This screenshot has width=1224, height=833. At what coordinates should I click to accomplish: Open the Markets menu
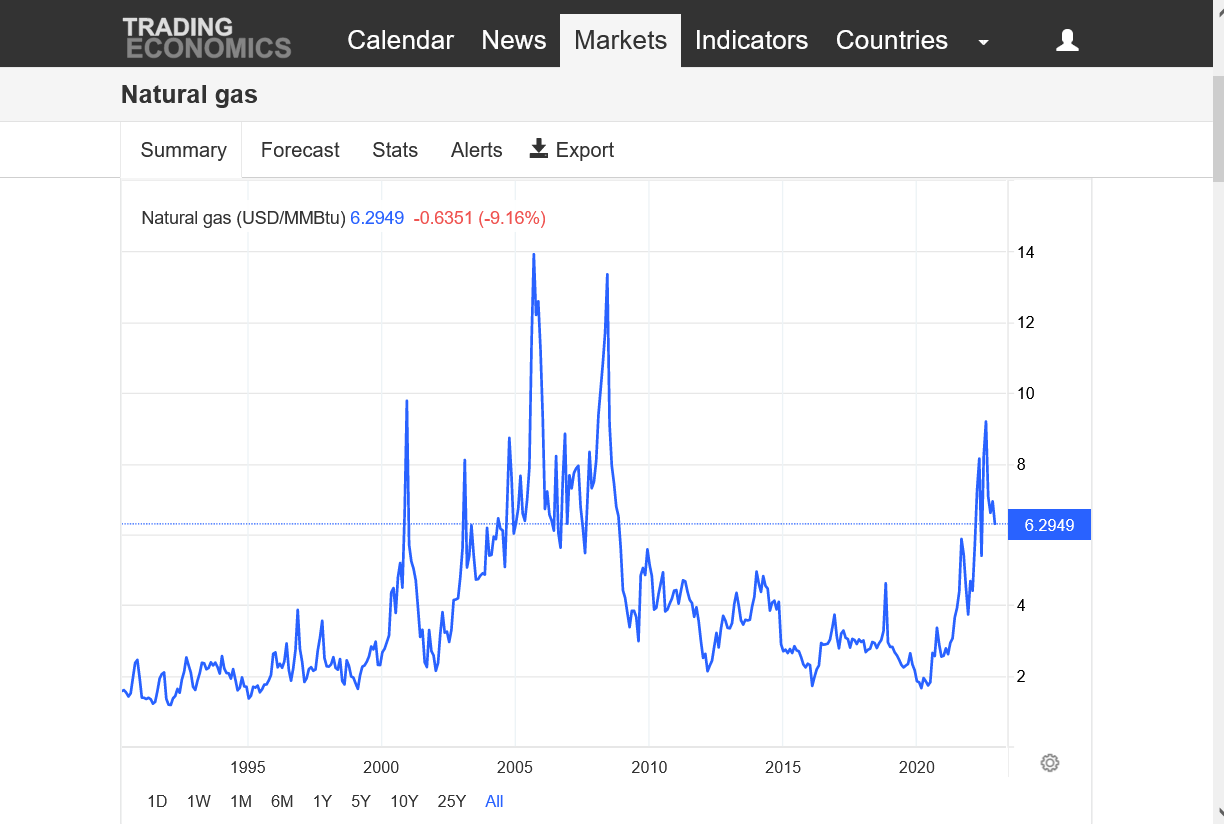[x=620, y=40]
